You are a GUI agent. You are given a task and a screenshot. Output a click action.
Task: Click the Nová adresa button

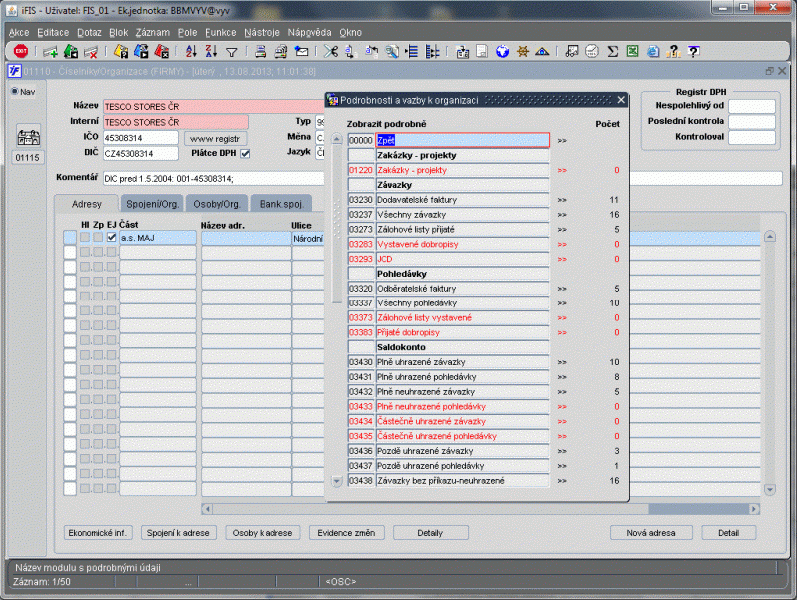pyautogui.click(x=650, y=533)
